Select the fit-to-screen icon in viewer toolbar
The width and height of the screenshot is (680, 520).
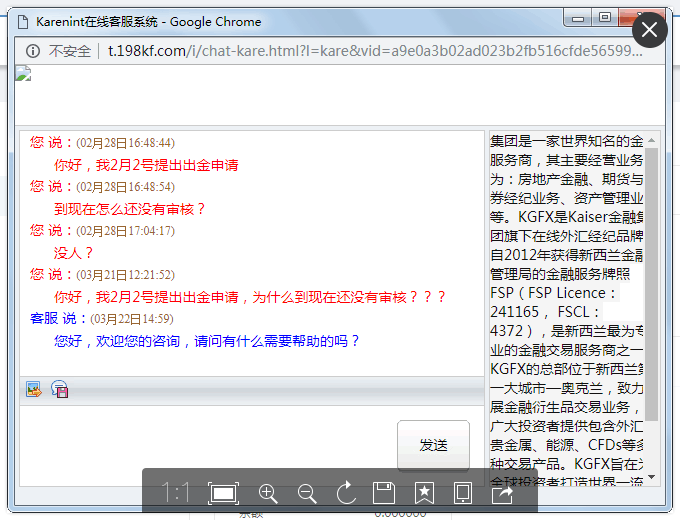point(223,493)
